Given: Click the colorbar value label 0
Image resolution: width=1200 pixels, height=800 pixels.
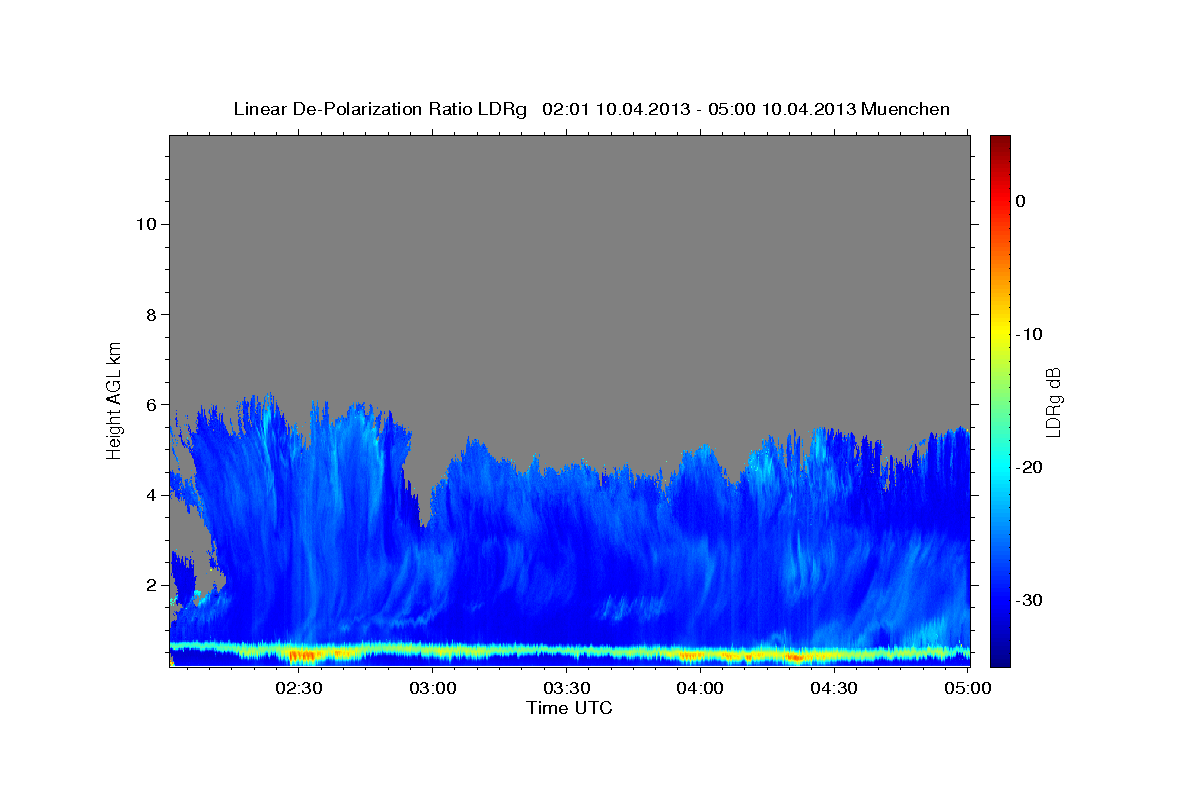Looking at the screenshot, I should [x=1020, y=201].
